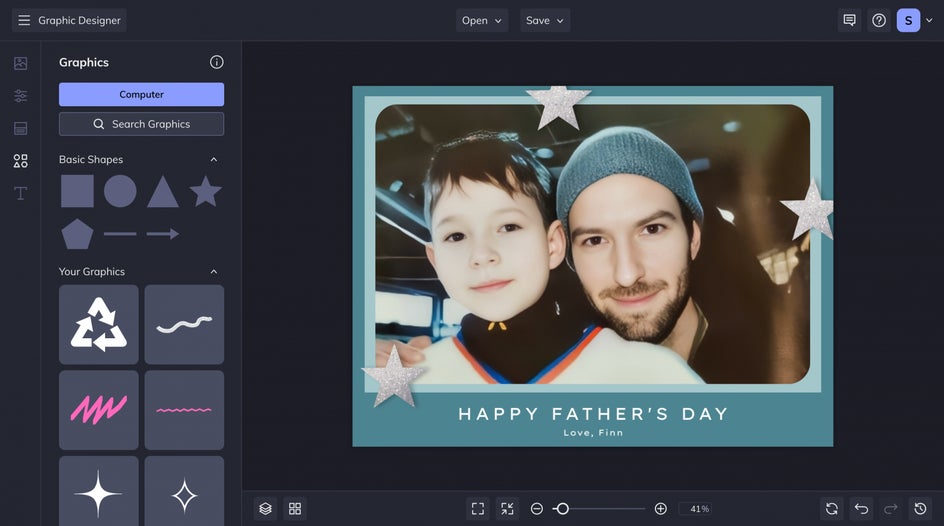Add the triangle basic shape
This screenshot has width=944, height=526.
click(x=163, y=192)
